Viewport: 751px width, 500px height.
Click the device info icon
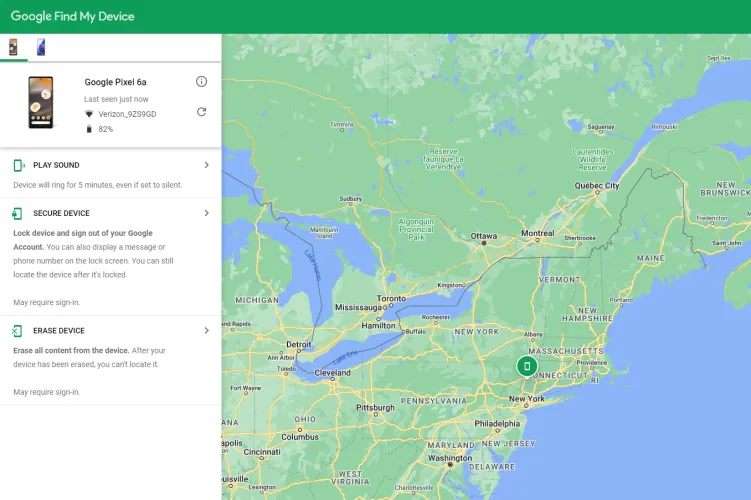(201, 81)
